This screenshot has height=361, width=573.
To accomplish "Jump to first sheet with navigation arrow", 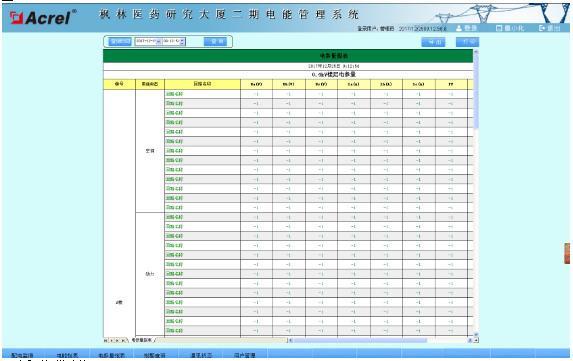I will (x=106, y=340).
